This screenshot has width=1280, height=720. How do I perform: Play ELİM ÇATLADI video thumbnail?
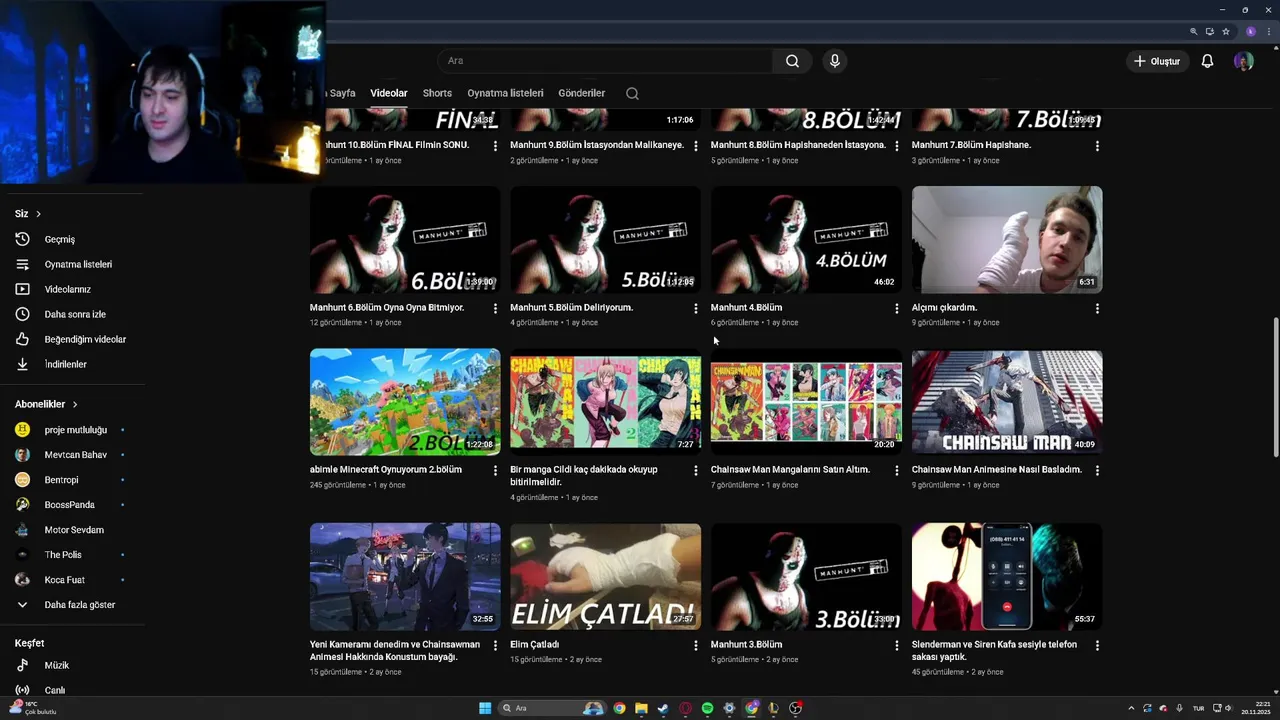[x=605, y=577]
